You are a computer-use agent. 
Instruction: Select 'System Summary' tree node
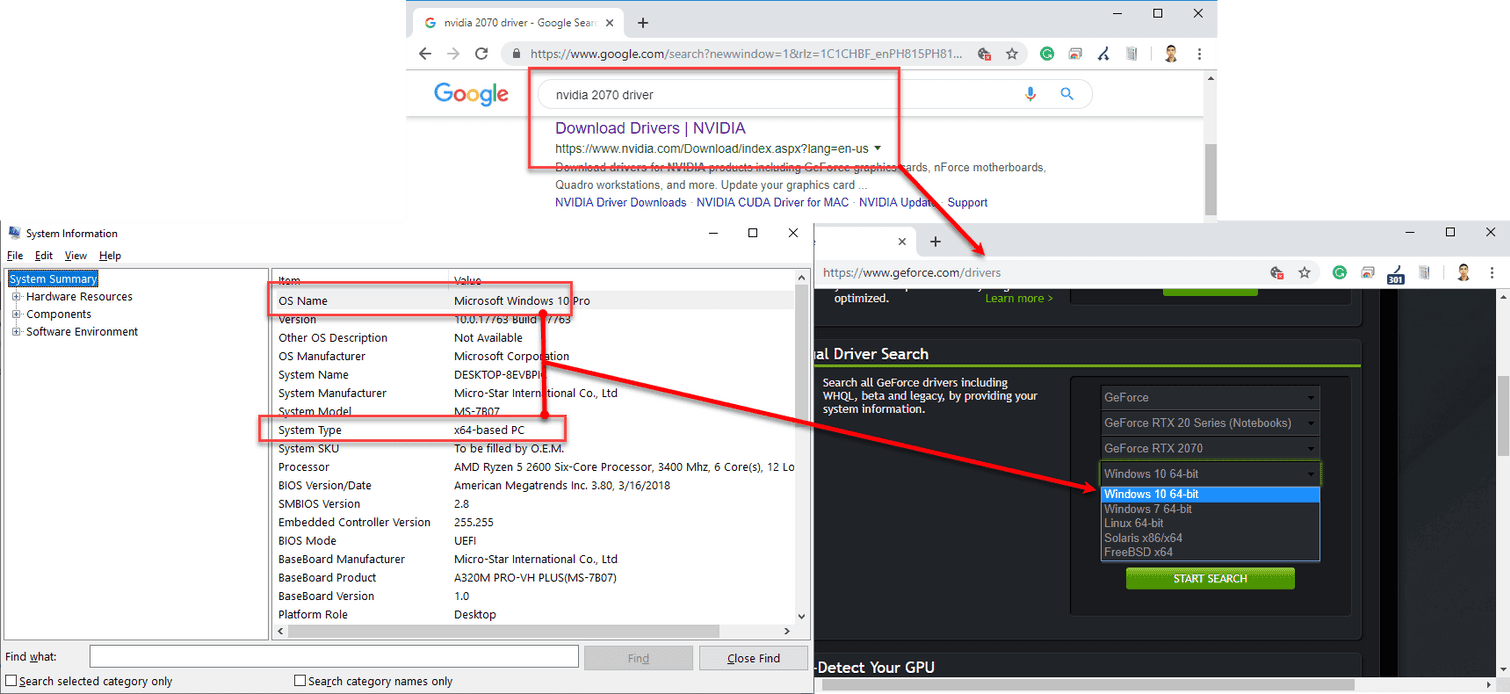[x=53, y=279]
